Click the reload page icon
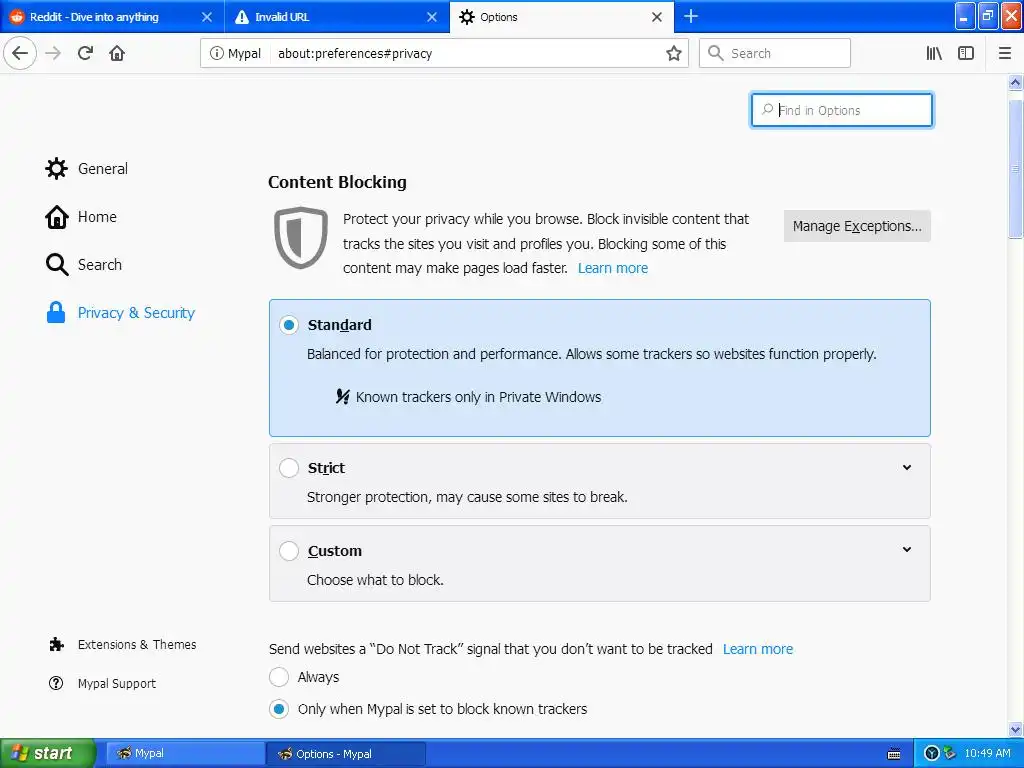1024x768 pixels. (x=85, y=53)
